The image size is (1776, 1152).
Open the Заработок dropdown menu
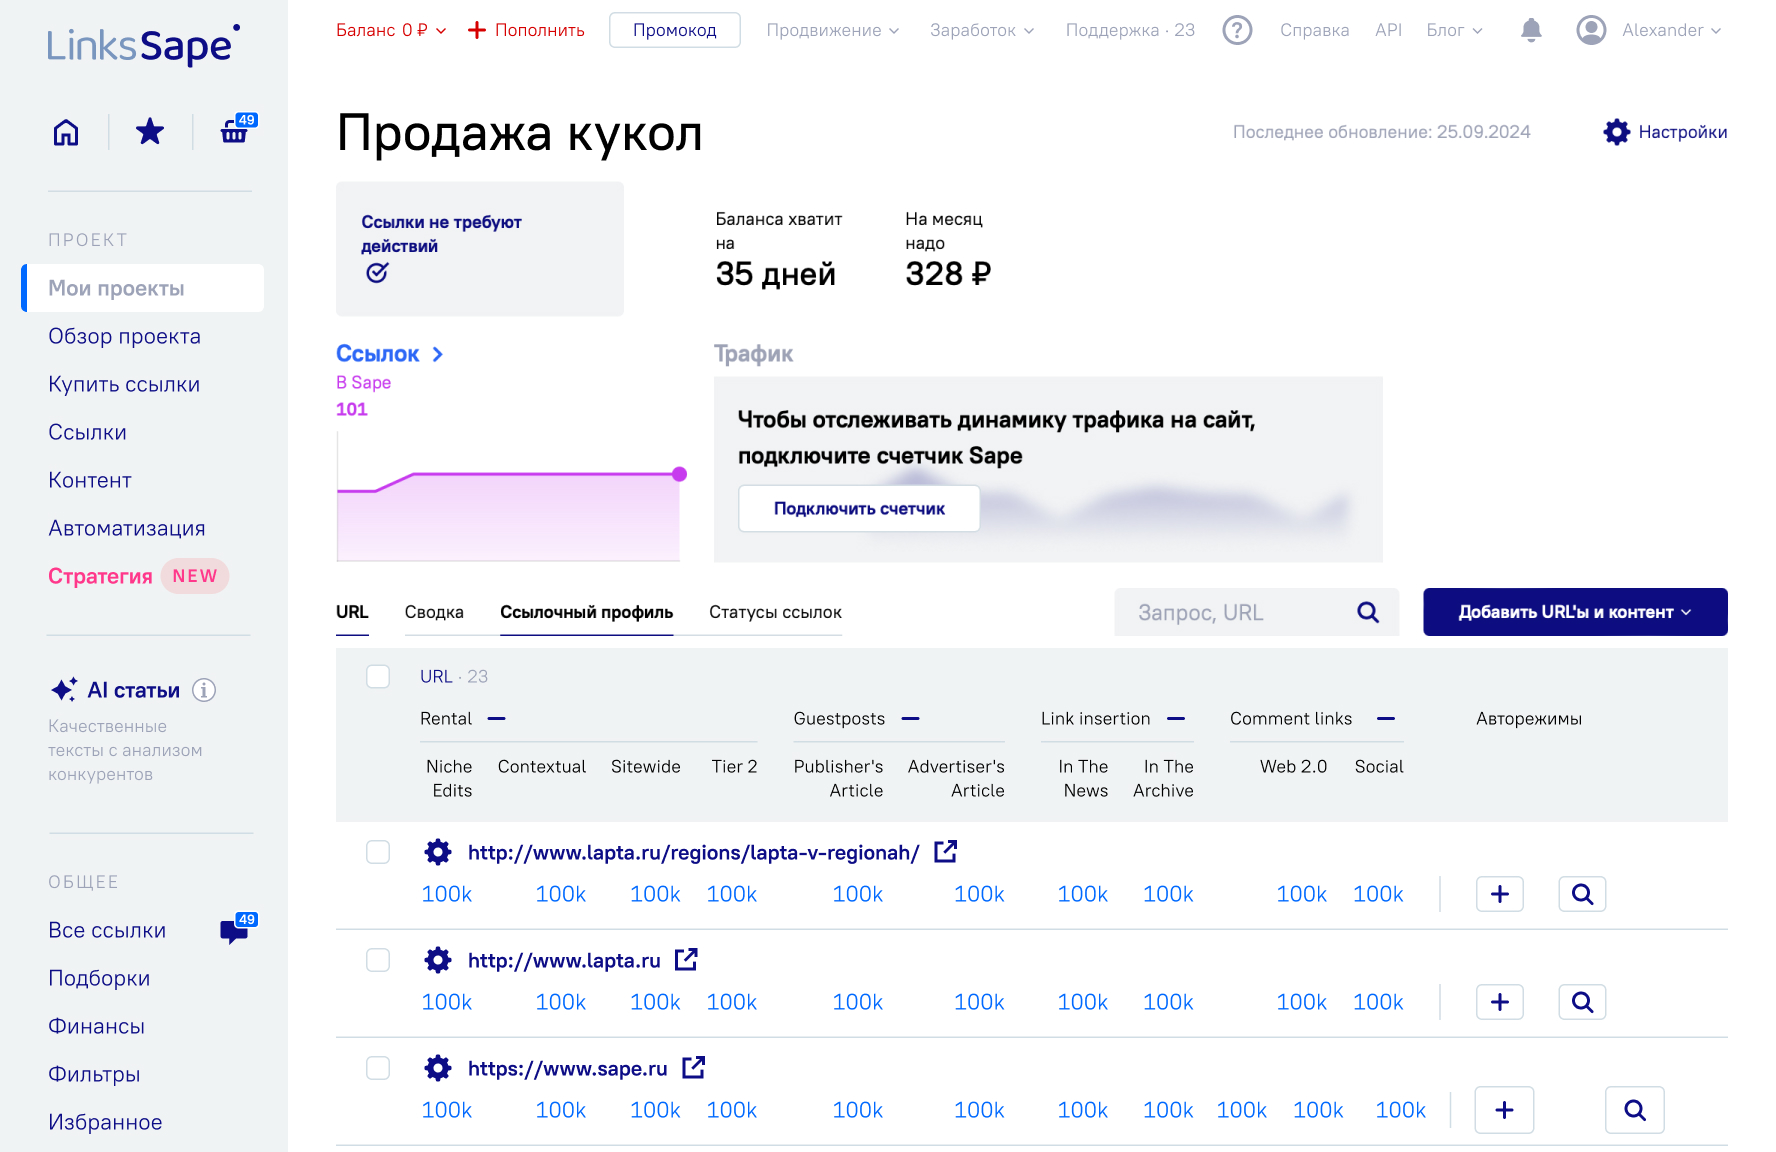[982, 30]
